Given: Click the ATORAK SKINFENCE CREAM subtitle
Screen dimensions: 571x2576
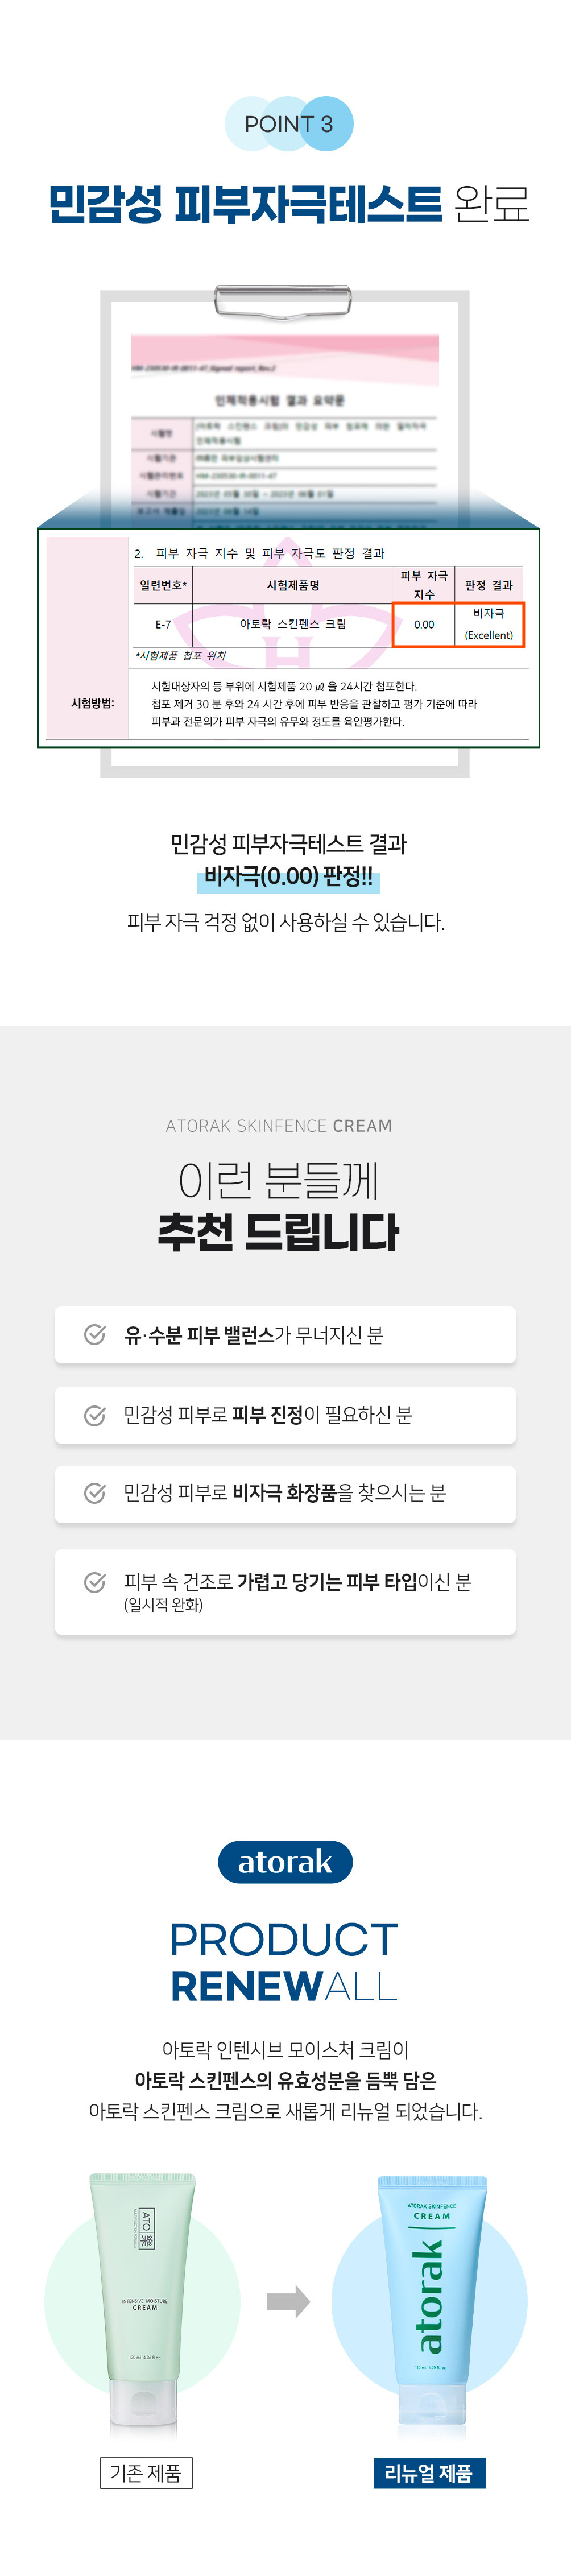Looking at the screenshot, I should (x=279, y=1126).
